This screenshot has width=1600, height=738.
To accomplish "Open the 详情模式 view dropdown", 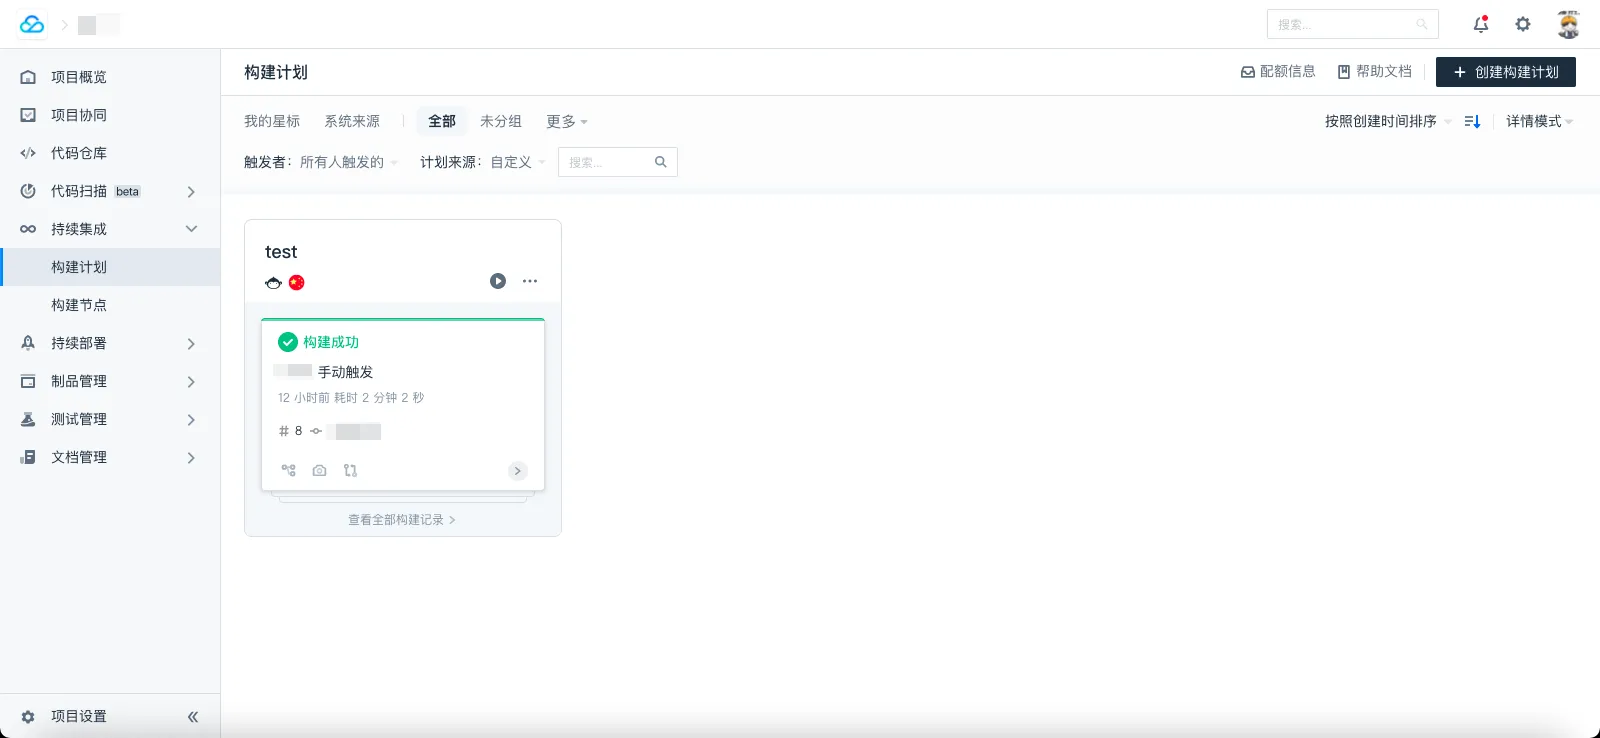I will (x=1540, y=121).
